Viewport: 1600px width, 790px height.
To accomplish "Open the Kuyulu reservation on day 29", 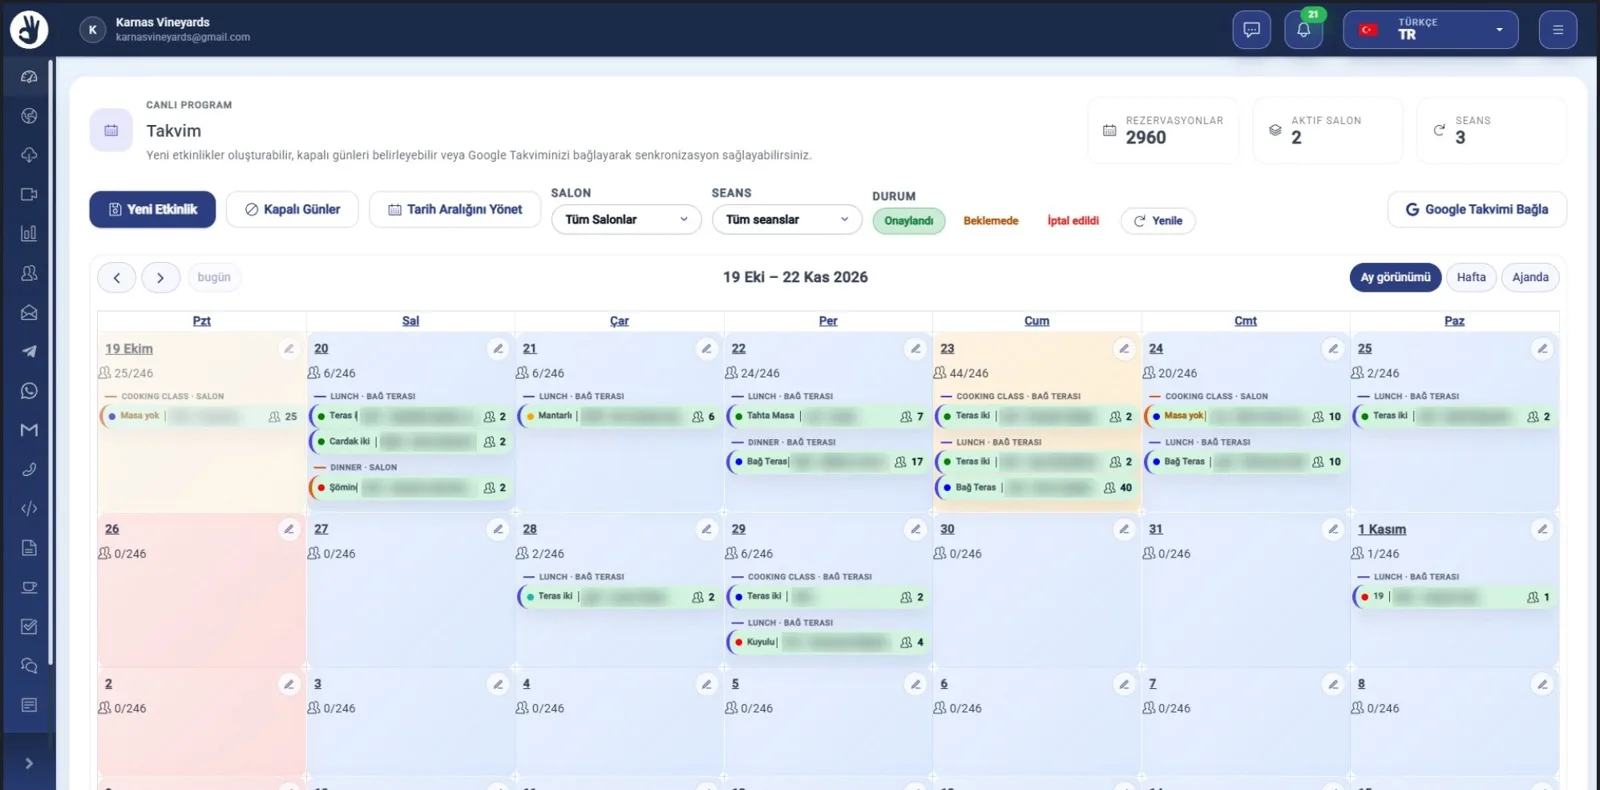I will [x=829, y=643].
